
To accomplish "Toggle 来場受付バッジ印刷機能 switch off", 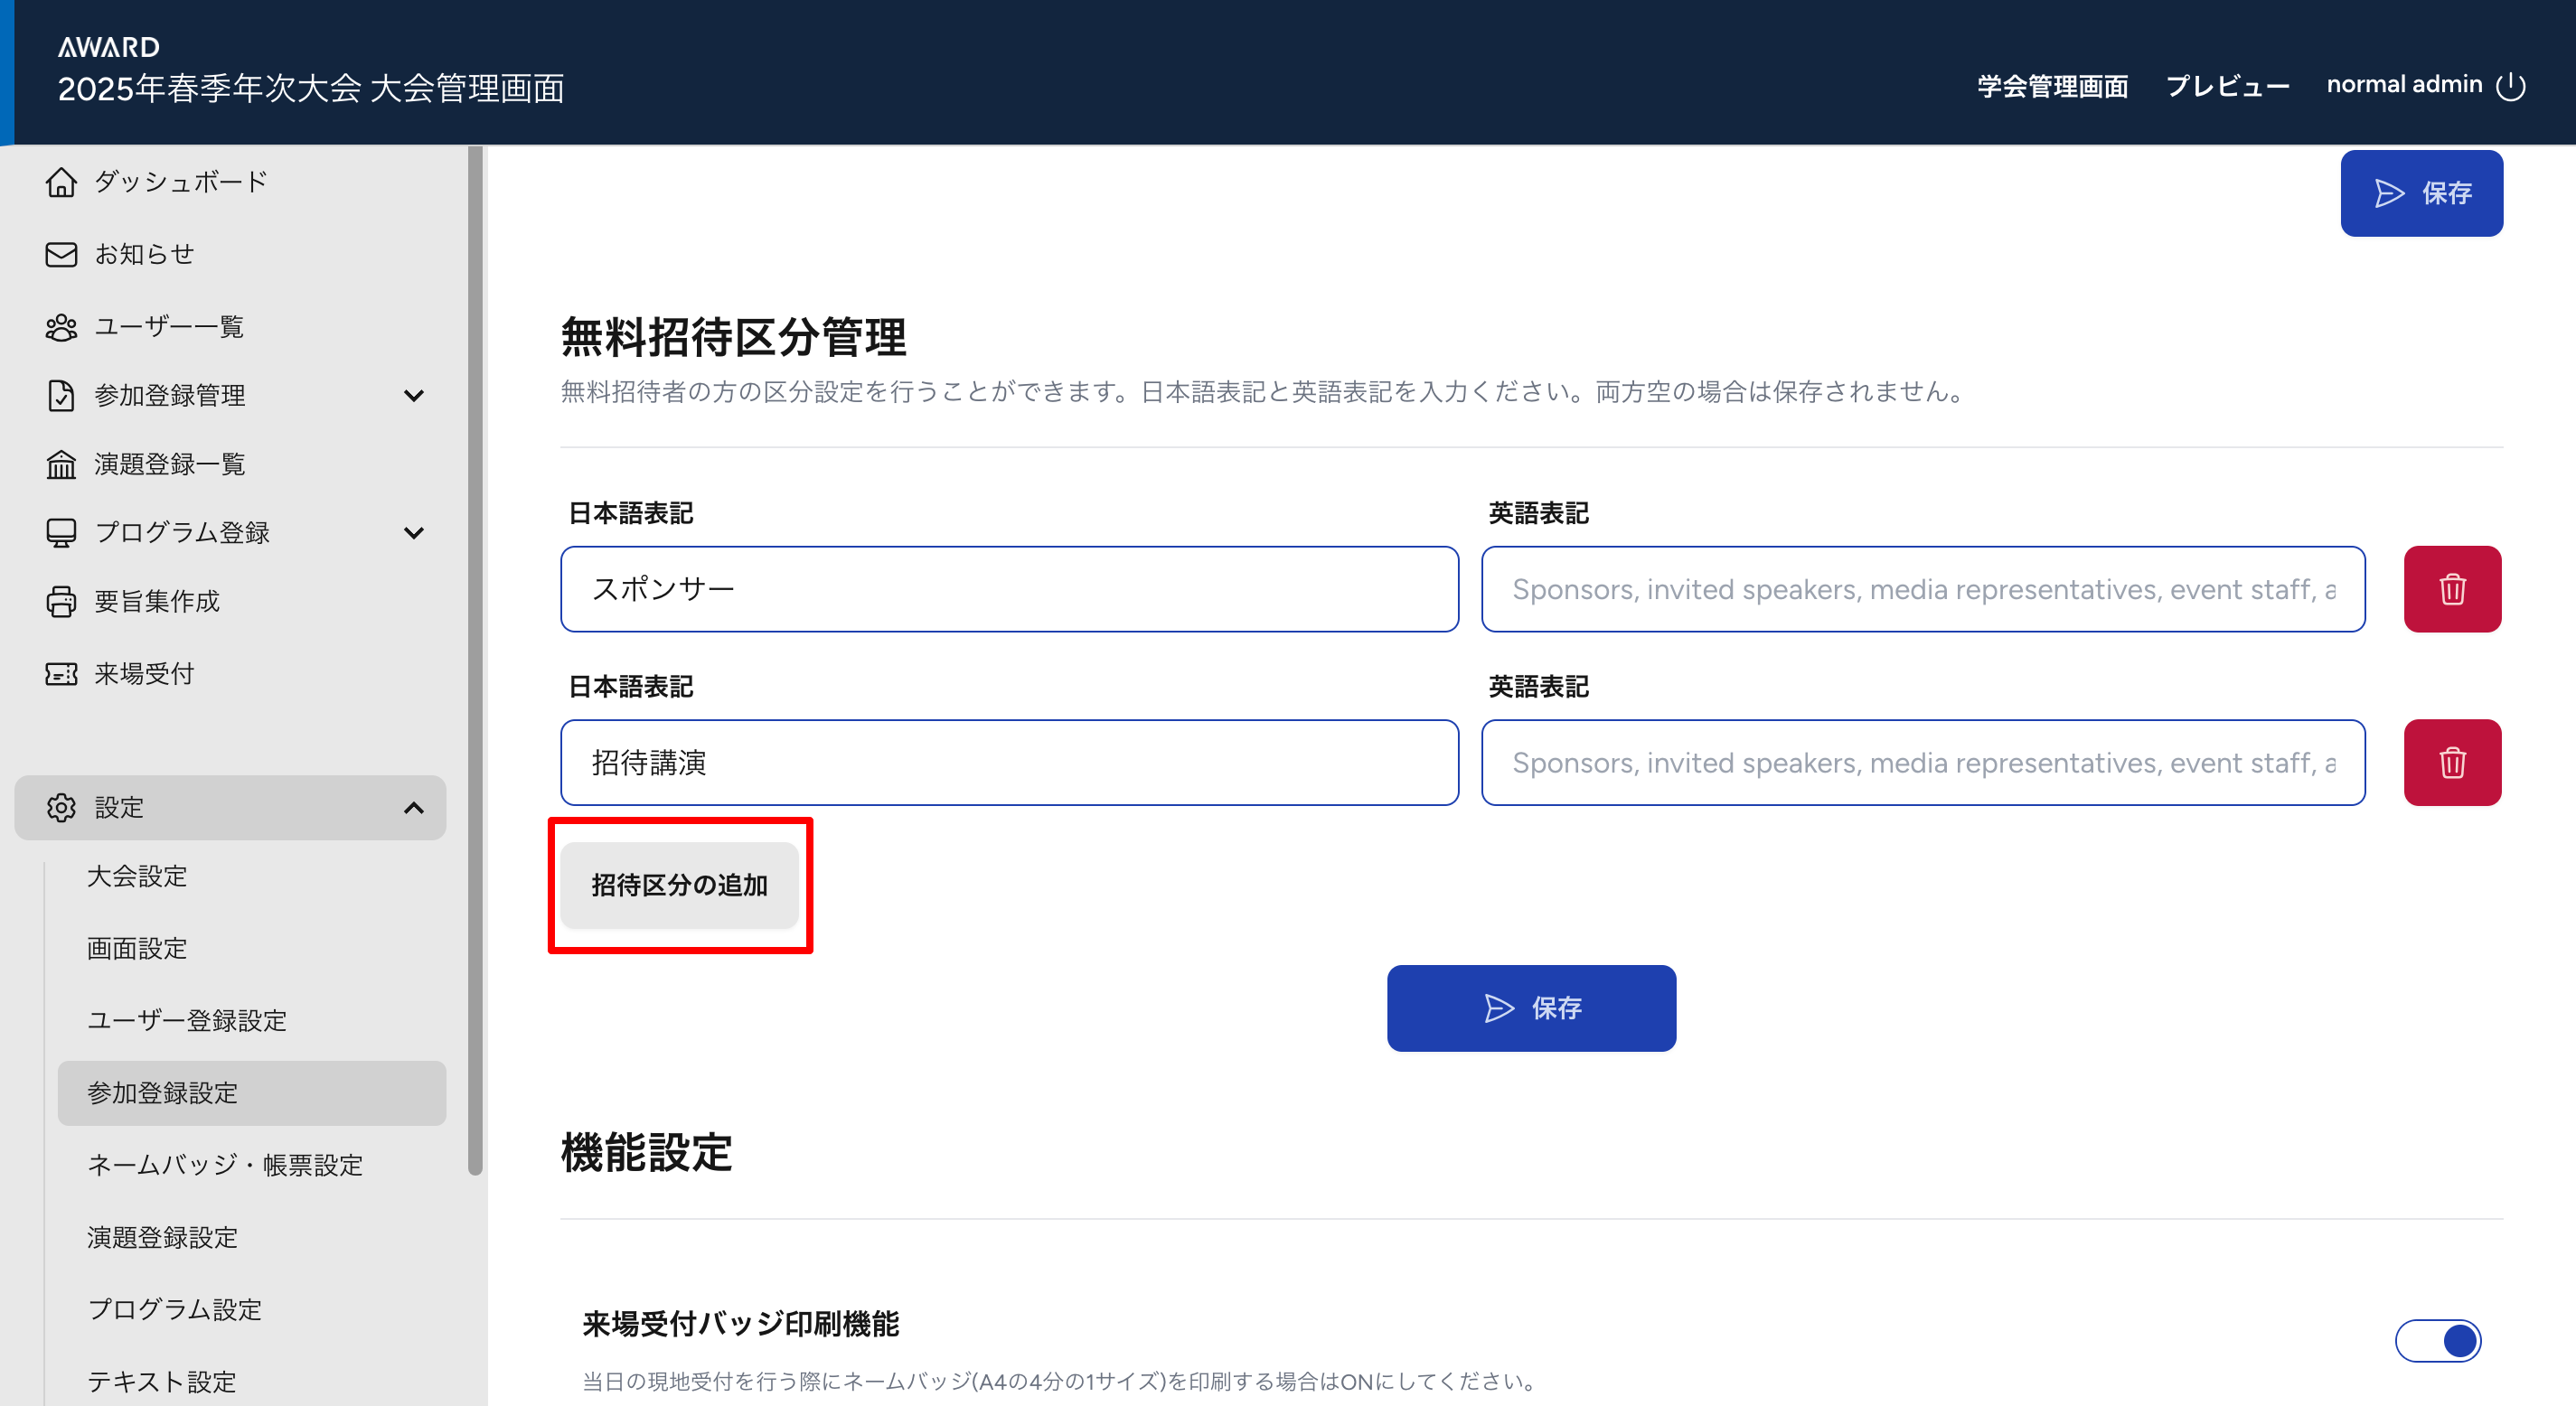I will [x=2437, y=1340].
